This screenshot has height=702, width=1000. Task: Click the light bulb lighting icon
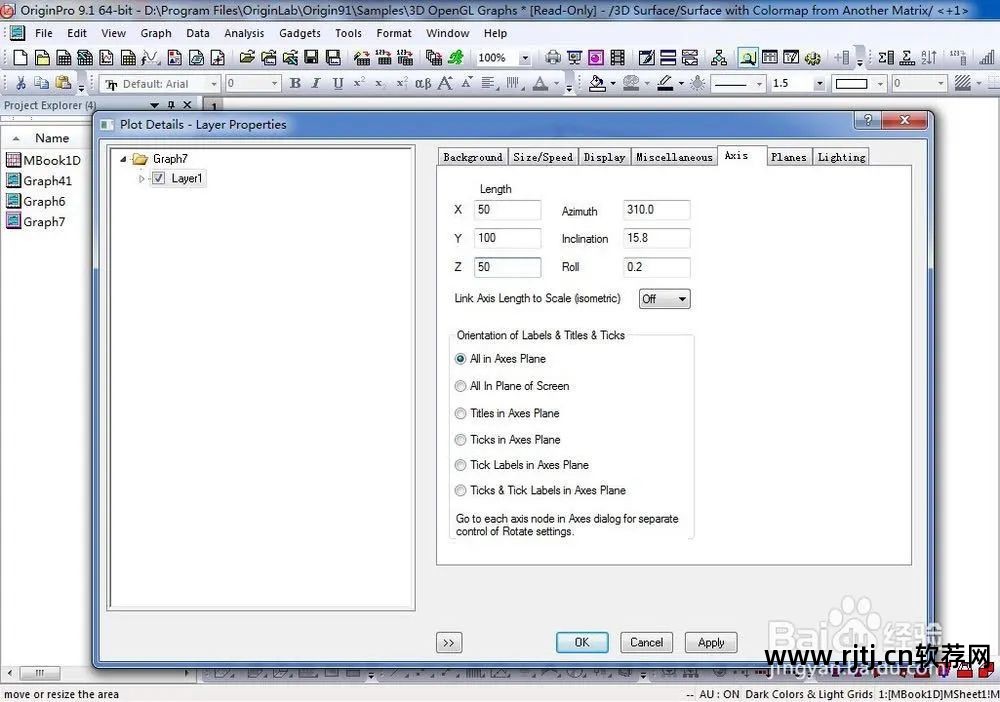click(698, 83)
